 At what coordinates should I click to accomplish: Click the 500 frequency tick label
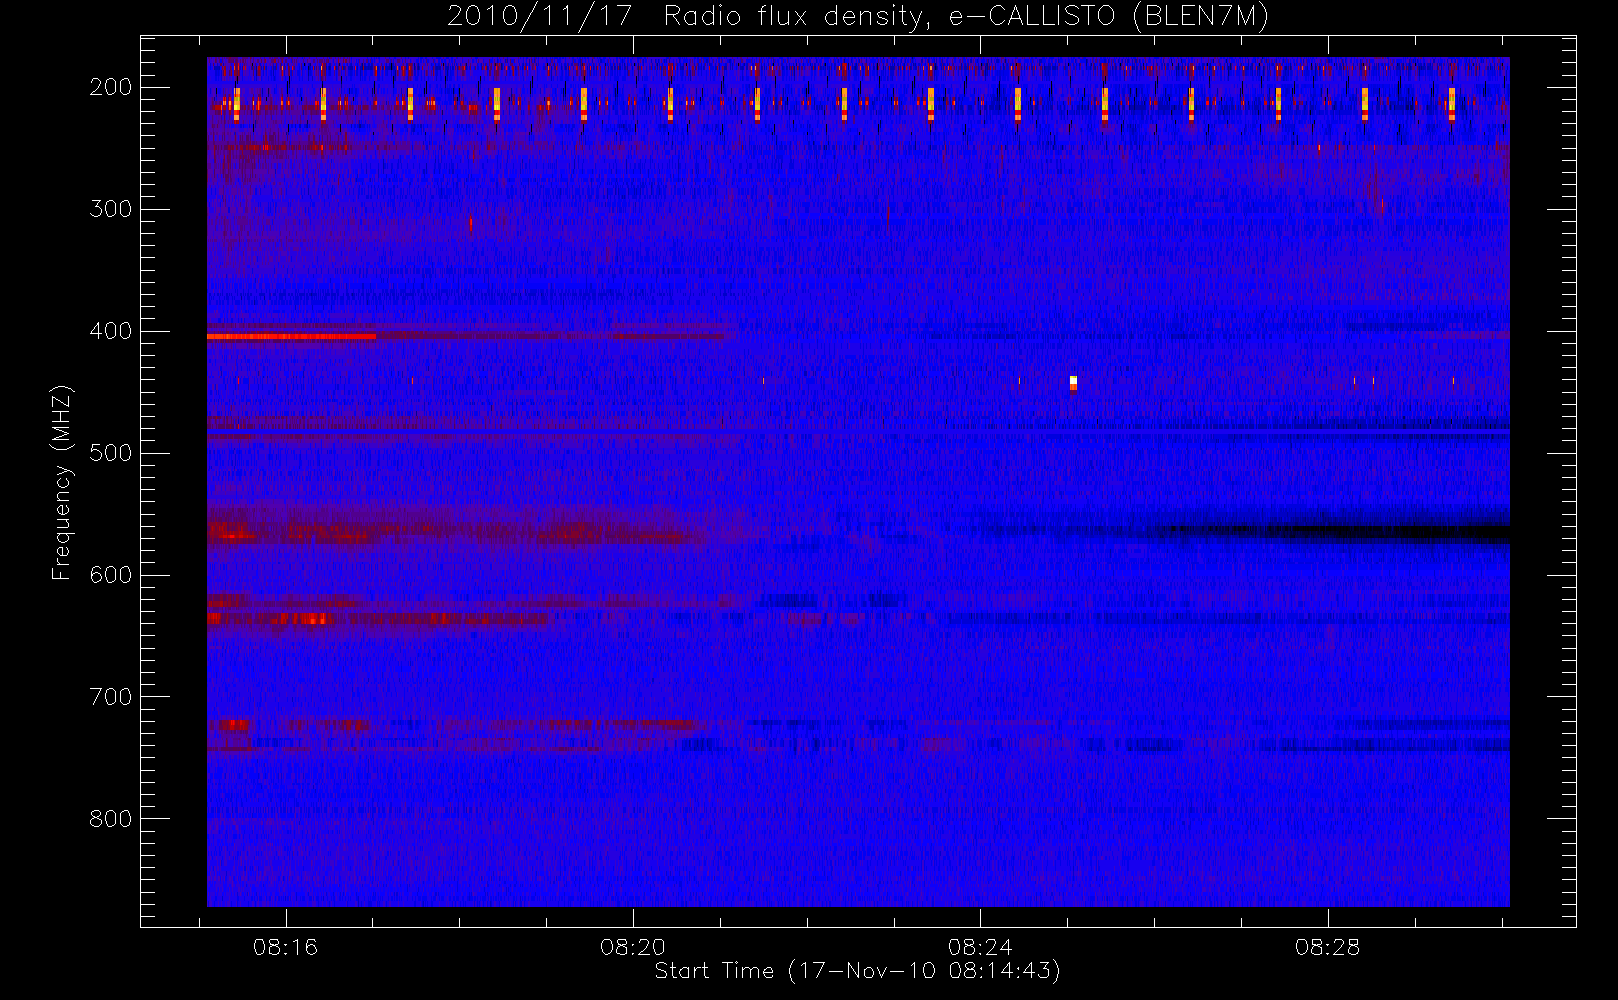point(111,453)
